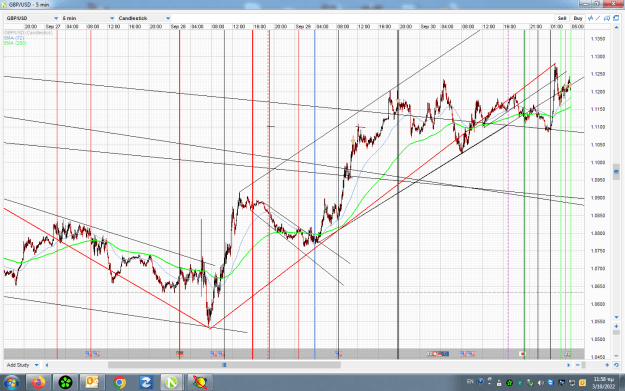This screenshot has width=625, height=391.
Task: Click the detach chart window icon
Action: 616,18
